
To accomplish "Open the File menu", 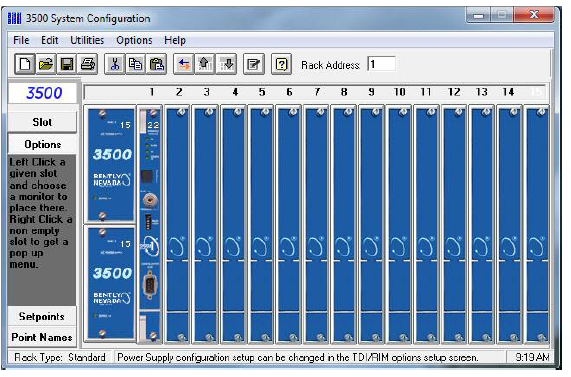I will point(21,40).
